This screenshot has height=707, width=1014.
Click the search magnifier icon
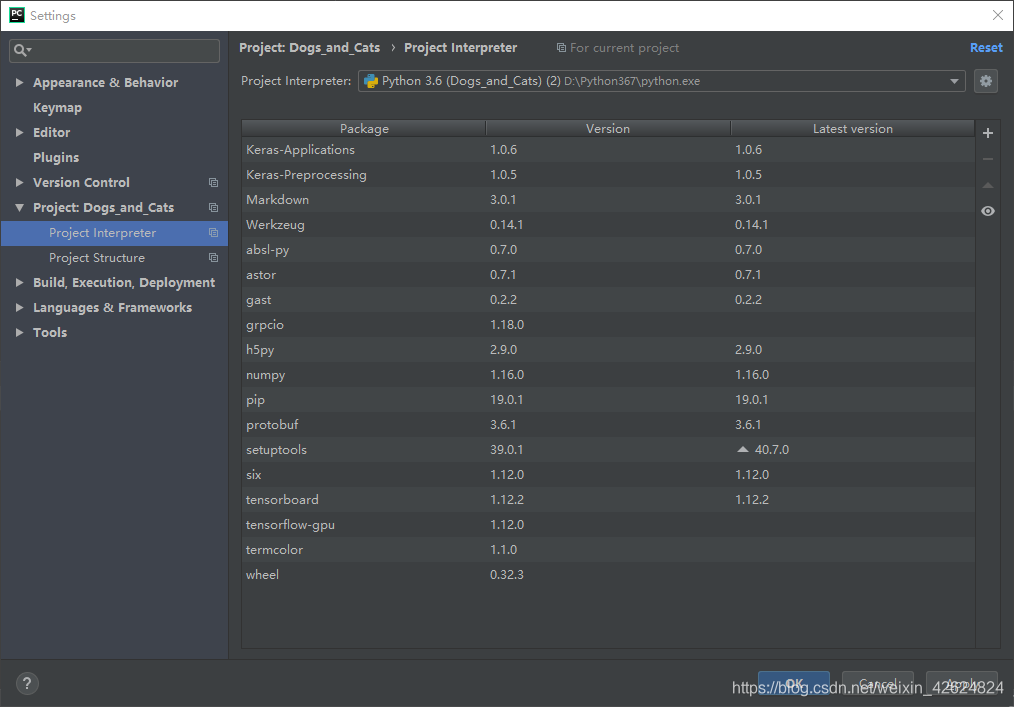(x=21, y=50)
